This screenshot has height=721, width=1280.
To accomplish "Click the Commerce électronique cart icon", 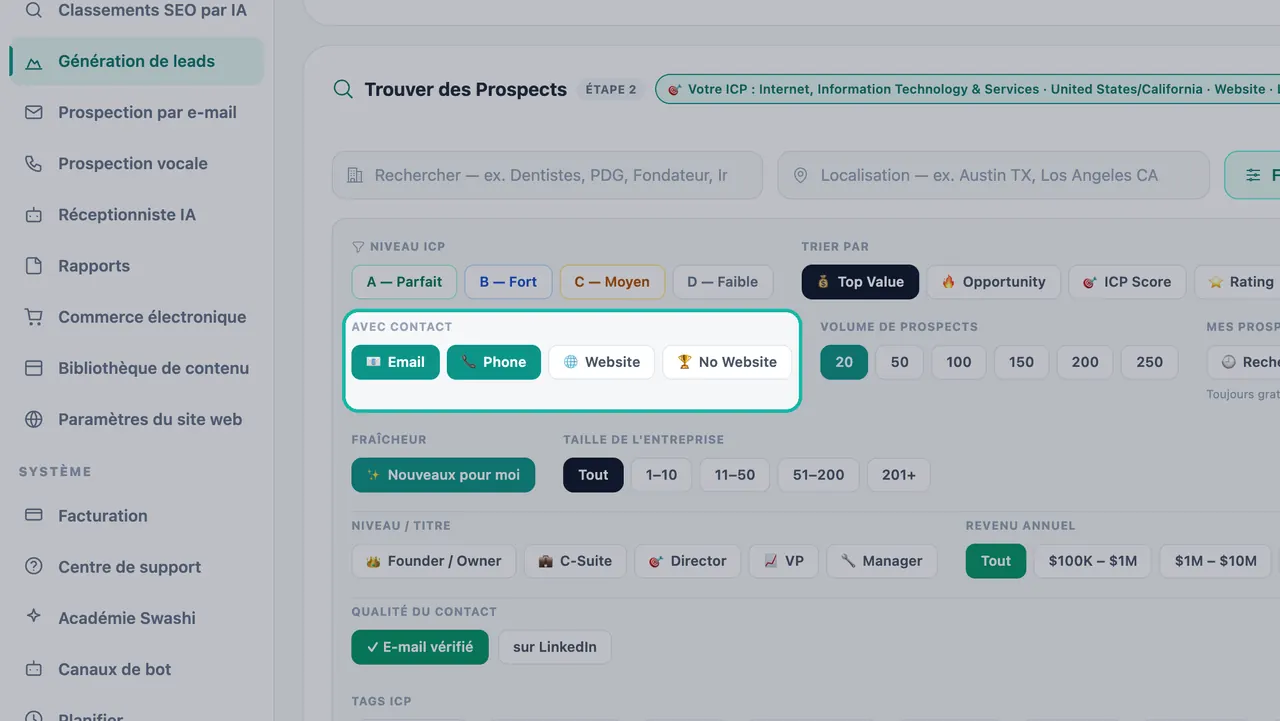I will pyautogui.click(x=34, y=317).
